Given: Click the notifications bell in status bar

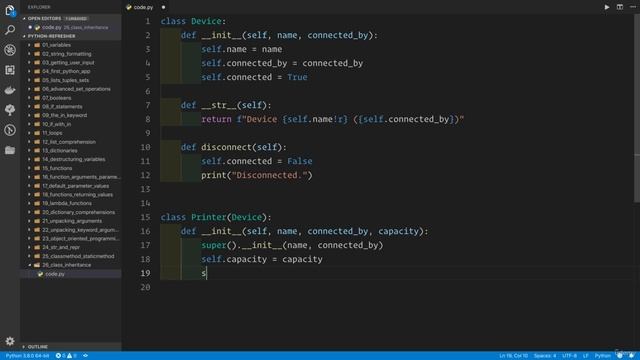Looking at the screenshot, I should (x=632, y=356).
